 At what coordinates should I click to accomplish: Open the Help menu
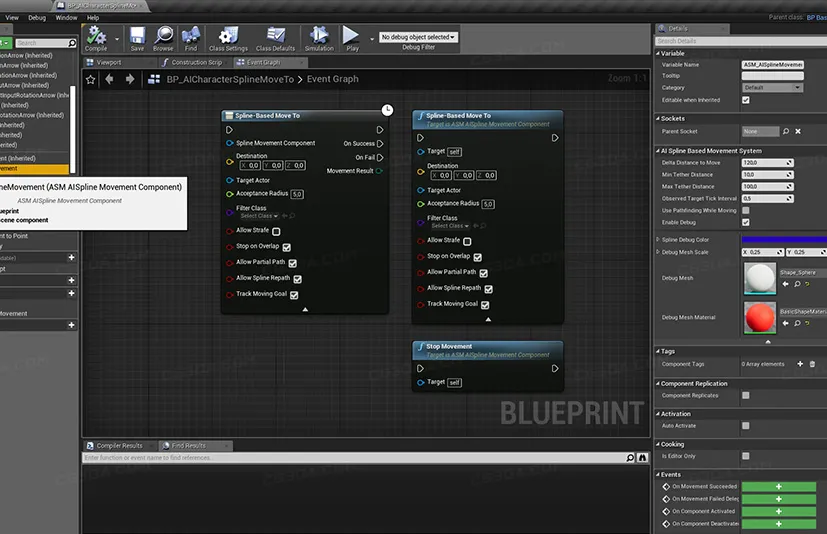pos(93,18)
